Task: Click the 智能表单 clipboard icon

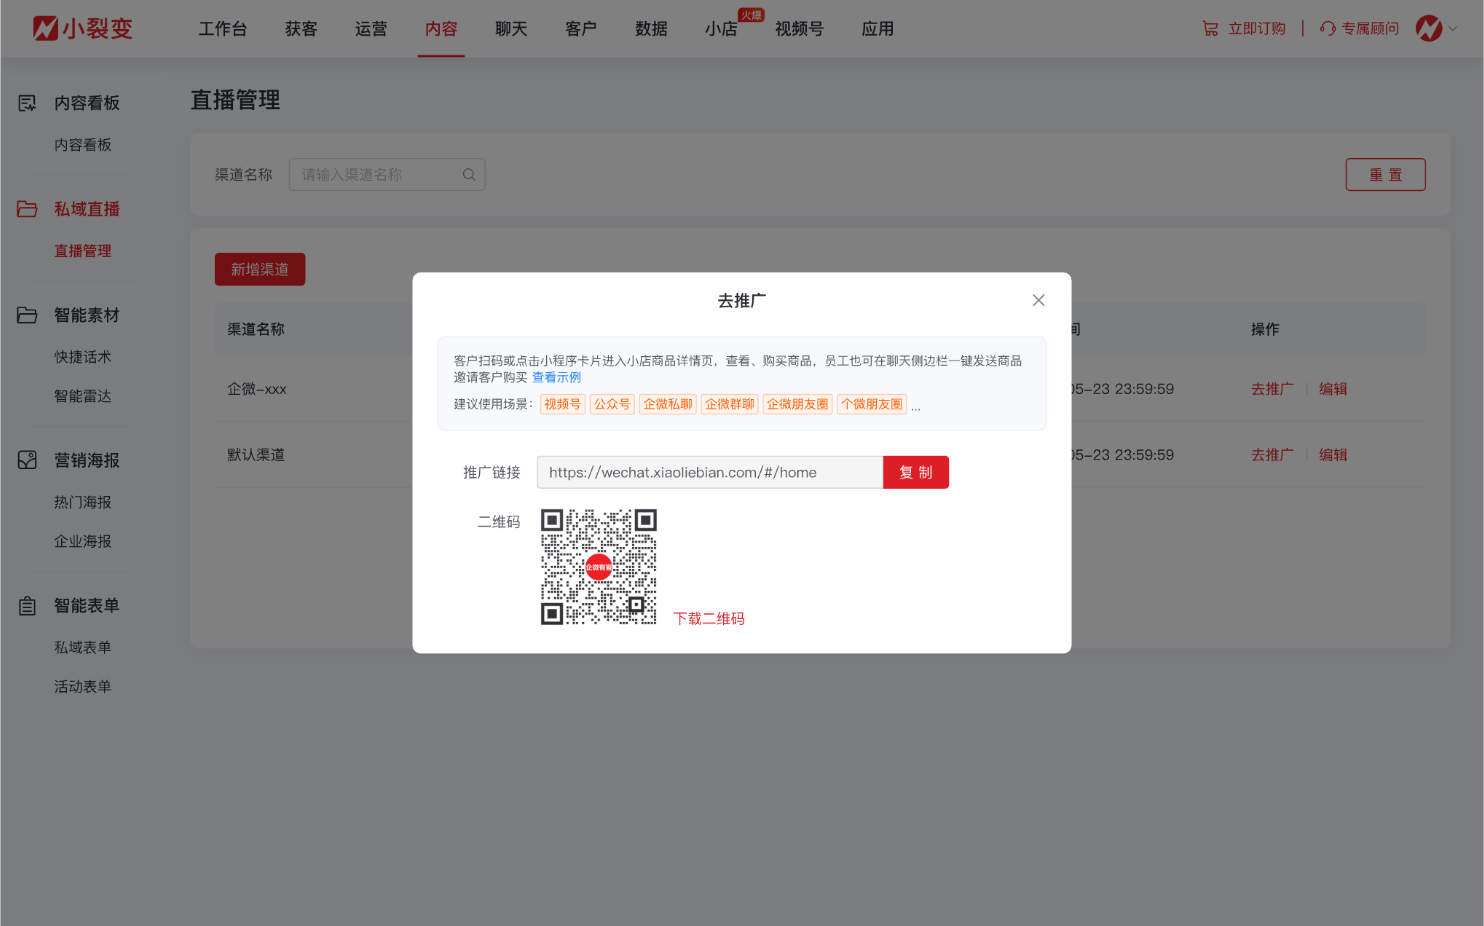Action: coord(27,606)
